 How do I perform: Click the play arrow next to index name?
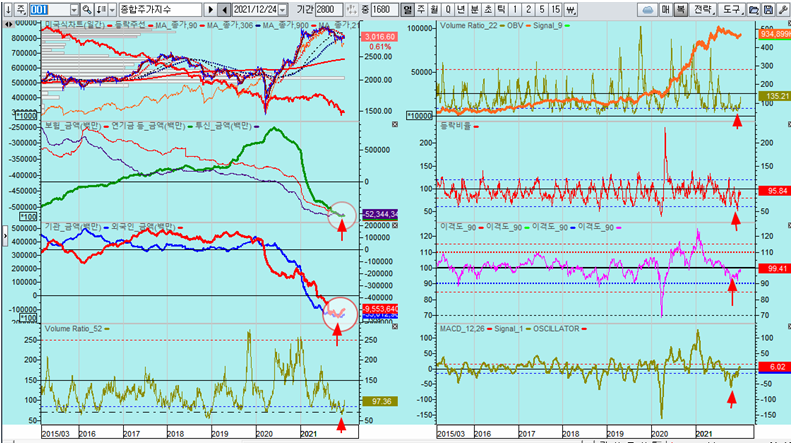pos(211,8)
